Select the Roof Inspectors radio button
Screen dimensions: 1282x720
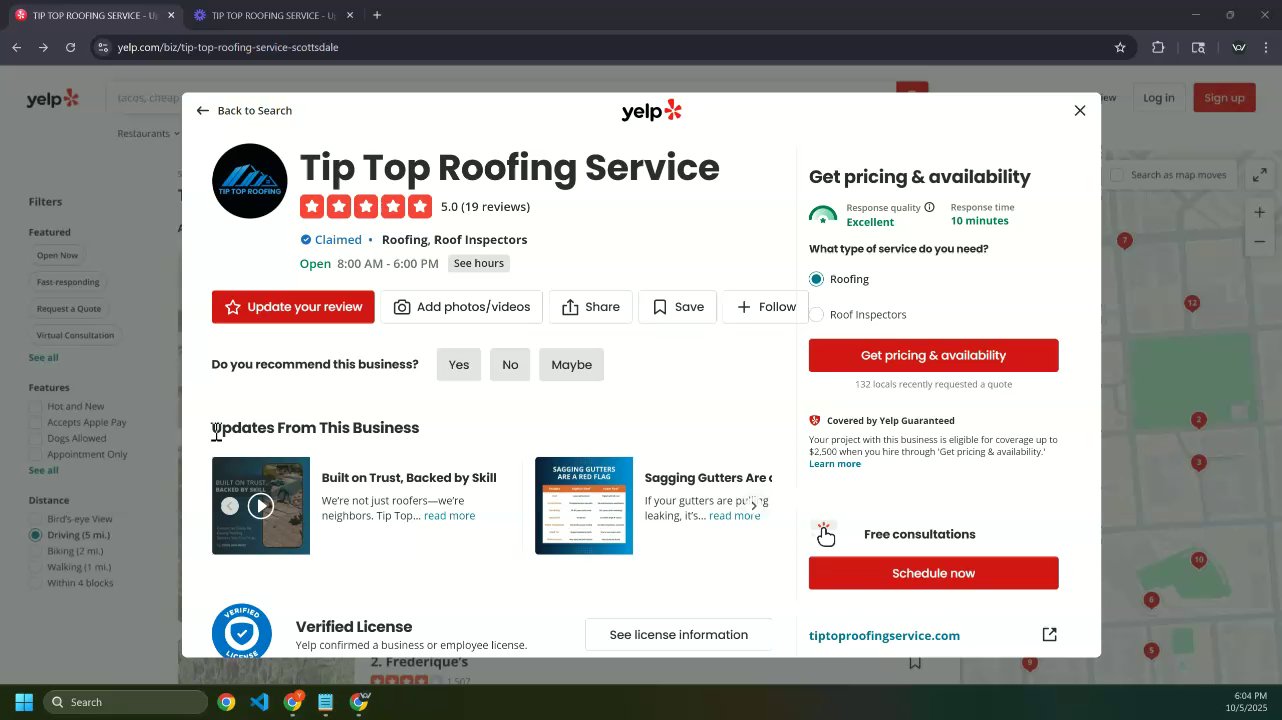(817, 314)
